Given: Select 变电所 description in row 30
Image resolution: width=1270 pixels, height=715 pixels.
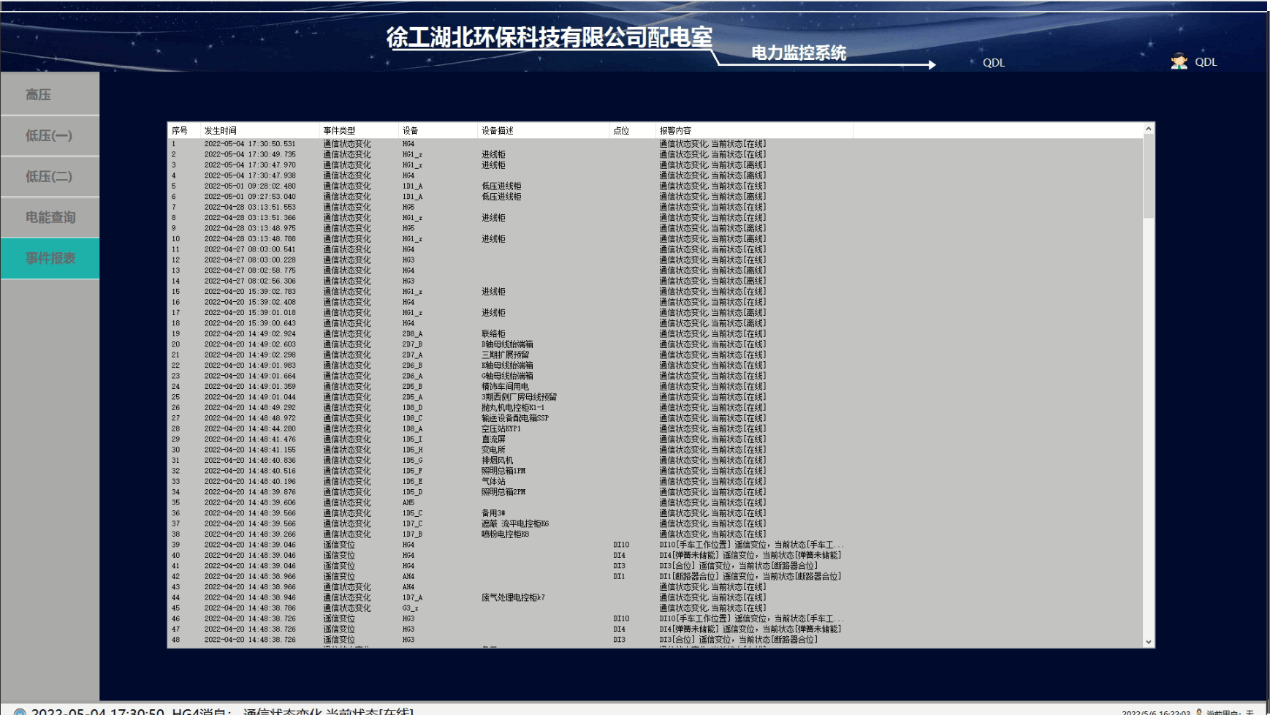Looking at the screenshot, I should (x=493, y=450).
